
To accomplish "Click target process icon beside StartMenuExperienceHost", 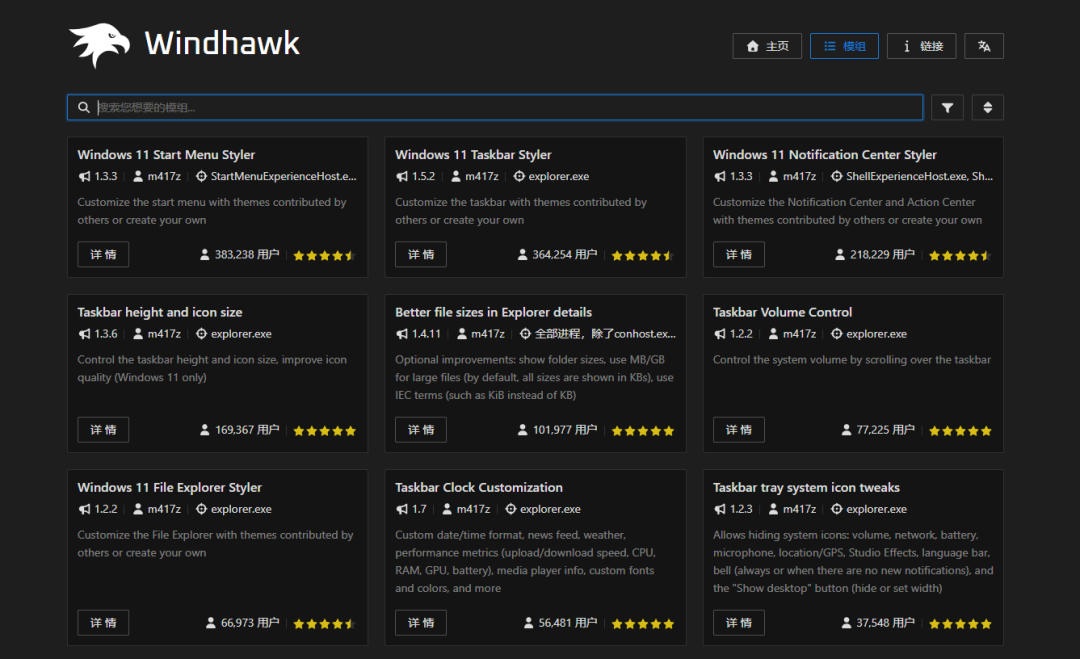I will 201,176.
